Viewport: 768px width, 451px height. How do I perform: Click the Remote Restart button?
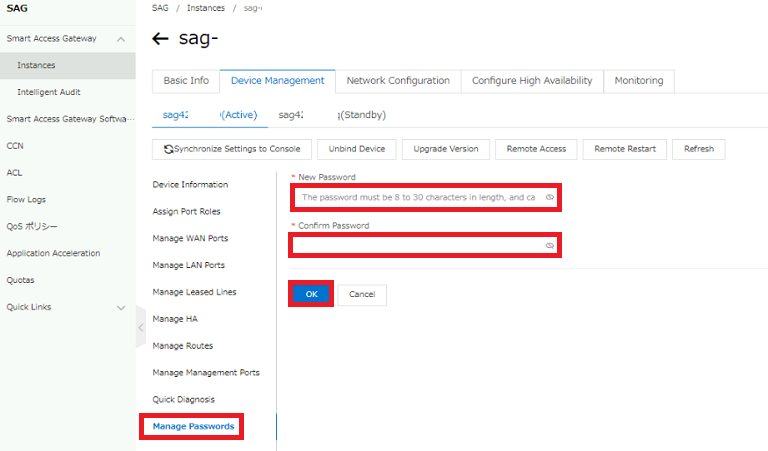(x=624, y=149)
